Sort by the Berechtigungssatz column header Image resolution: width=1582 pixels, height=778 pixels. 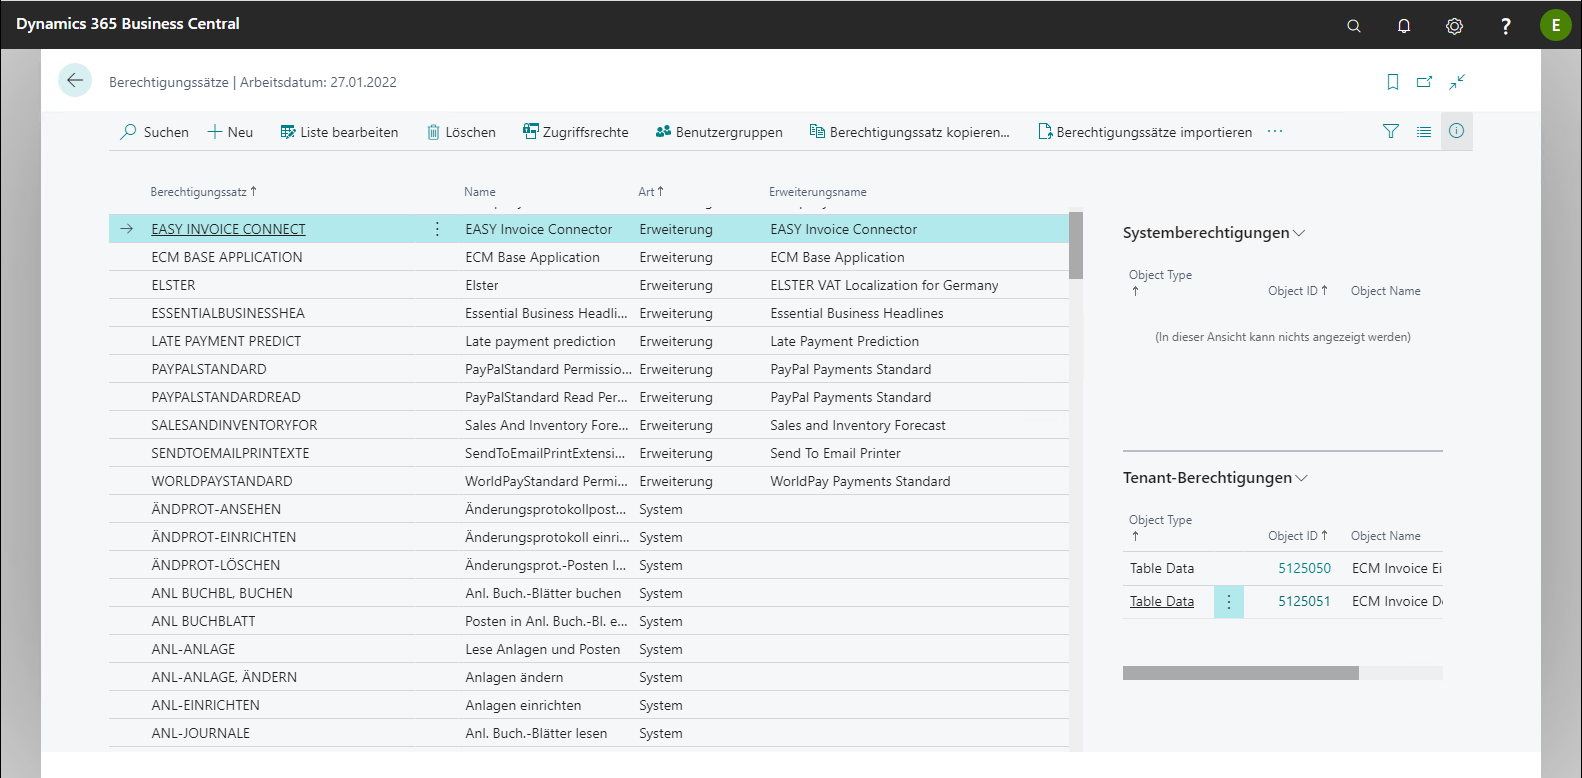pyautogui.click(x=203, y=191)
